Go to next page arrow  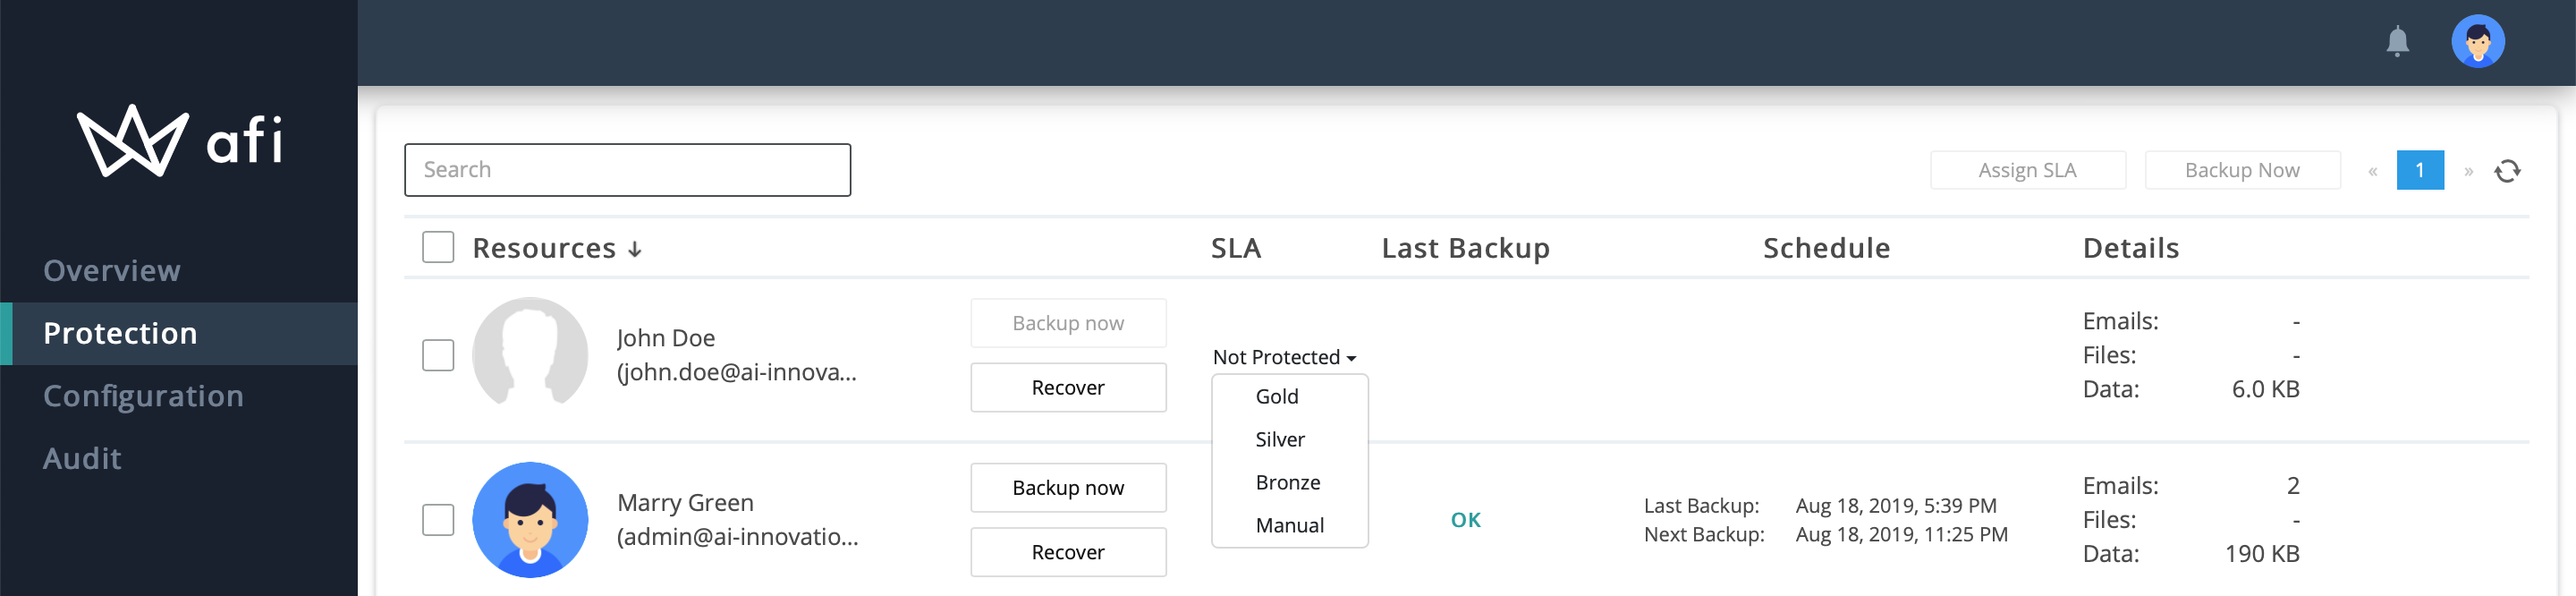pyautogui.click(x=2468, y=171)
